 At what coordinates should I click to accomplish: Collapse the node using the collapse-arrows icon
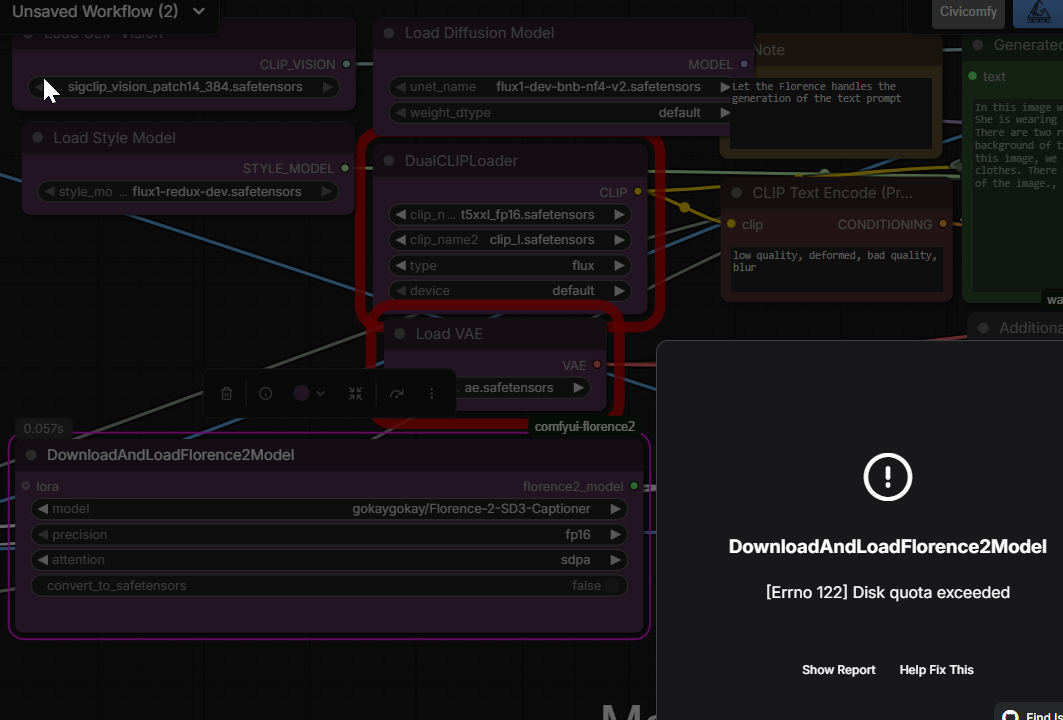coord(355,393)
